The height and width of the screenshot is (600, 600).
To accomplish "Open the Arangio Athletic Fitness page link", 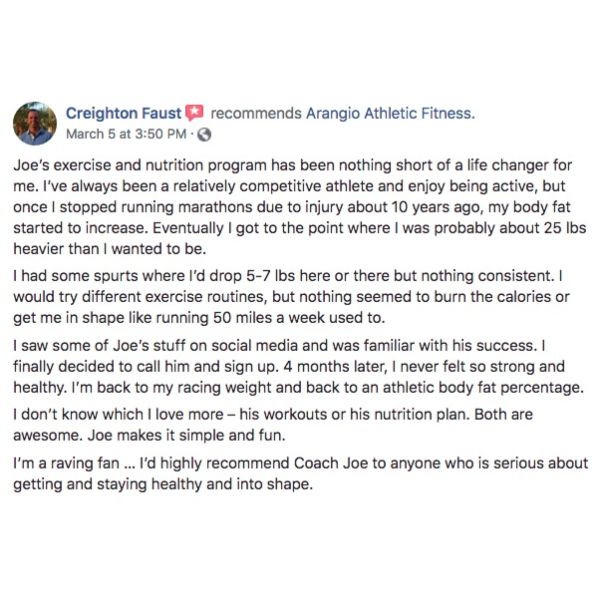I will (390, 113).
